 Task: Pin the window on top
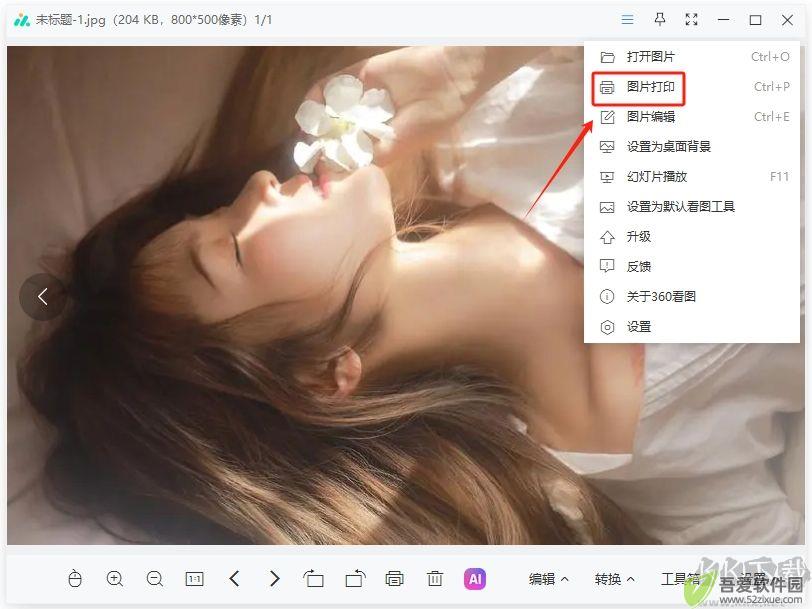(x=659, y=20)
